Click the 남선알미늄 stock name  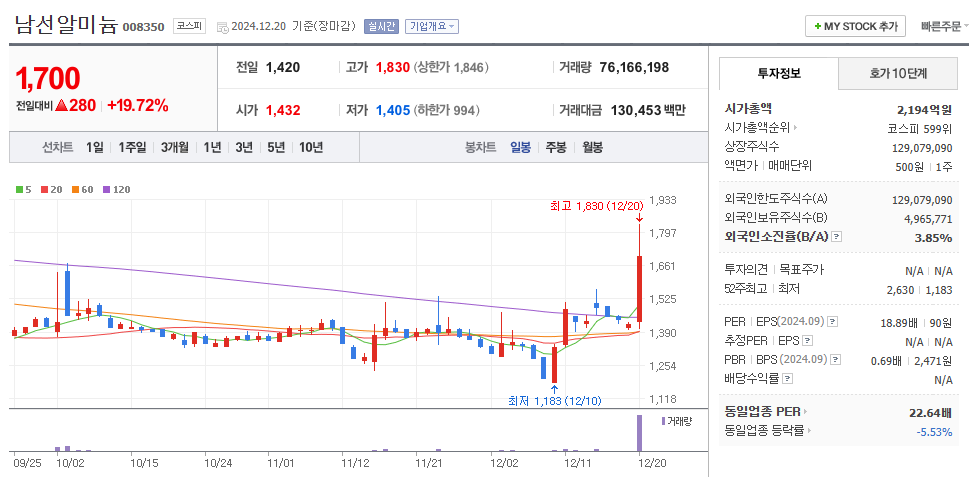click(65, 26)
